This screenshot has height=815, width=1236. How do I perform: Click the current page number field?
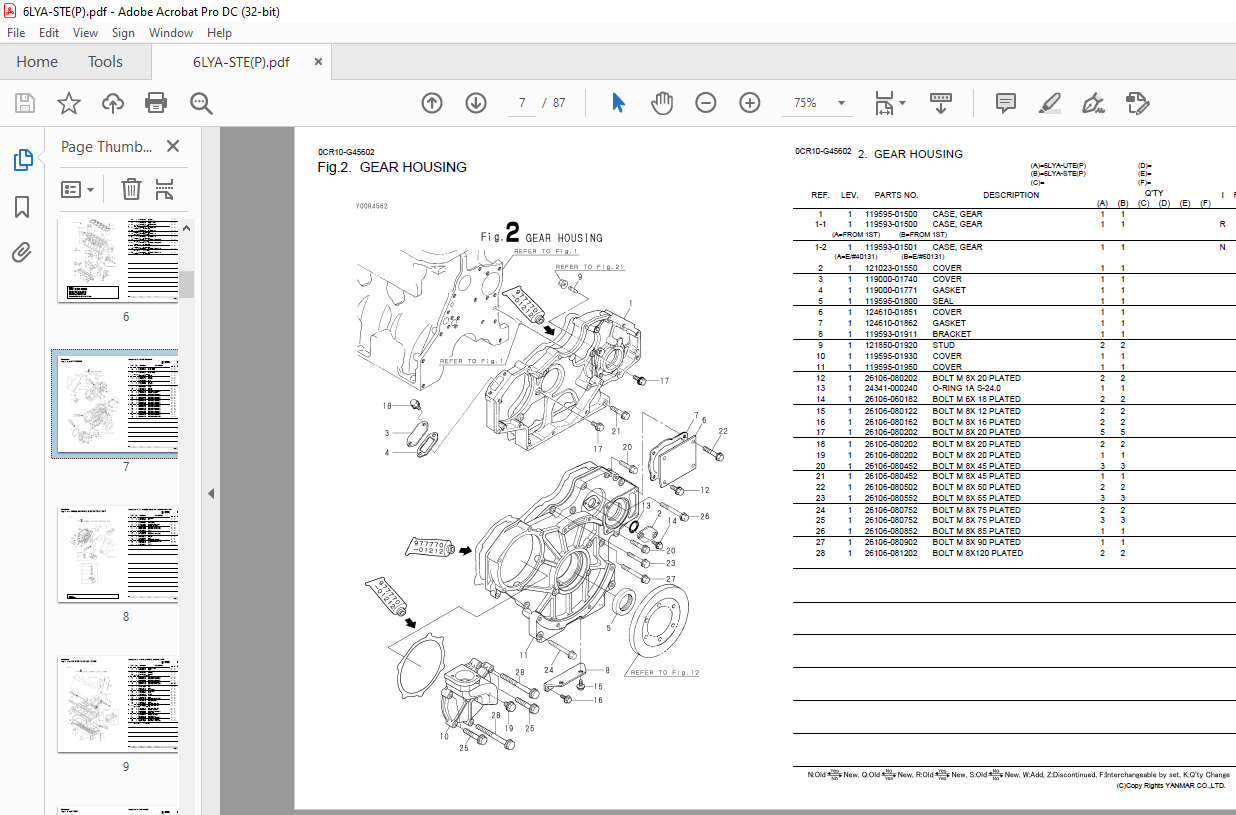point(522,103)
